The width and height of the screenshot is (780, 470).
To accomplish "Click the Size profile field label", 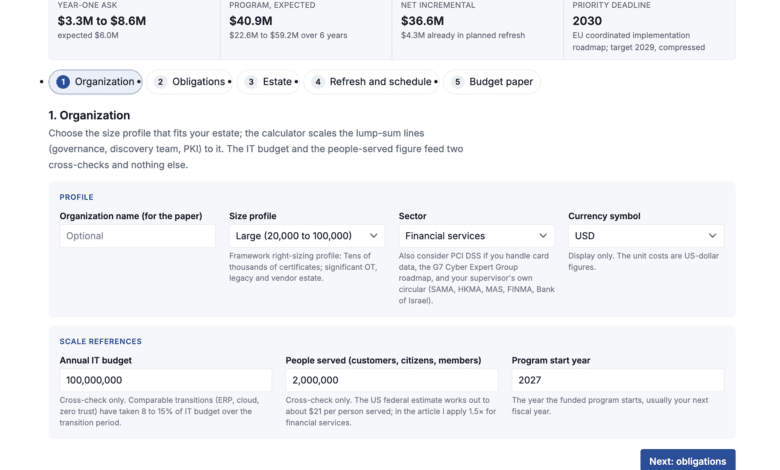I will click(253, 216).
